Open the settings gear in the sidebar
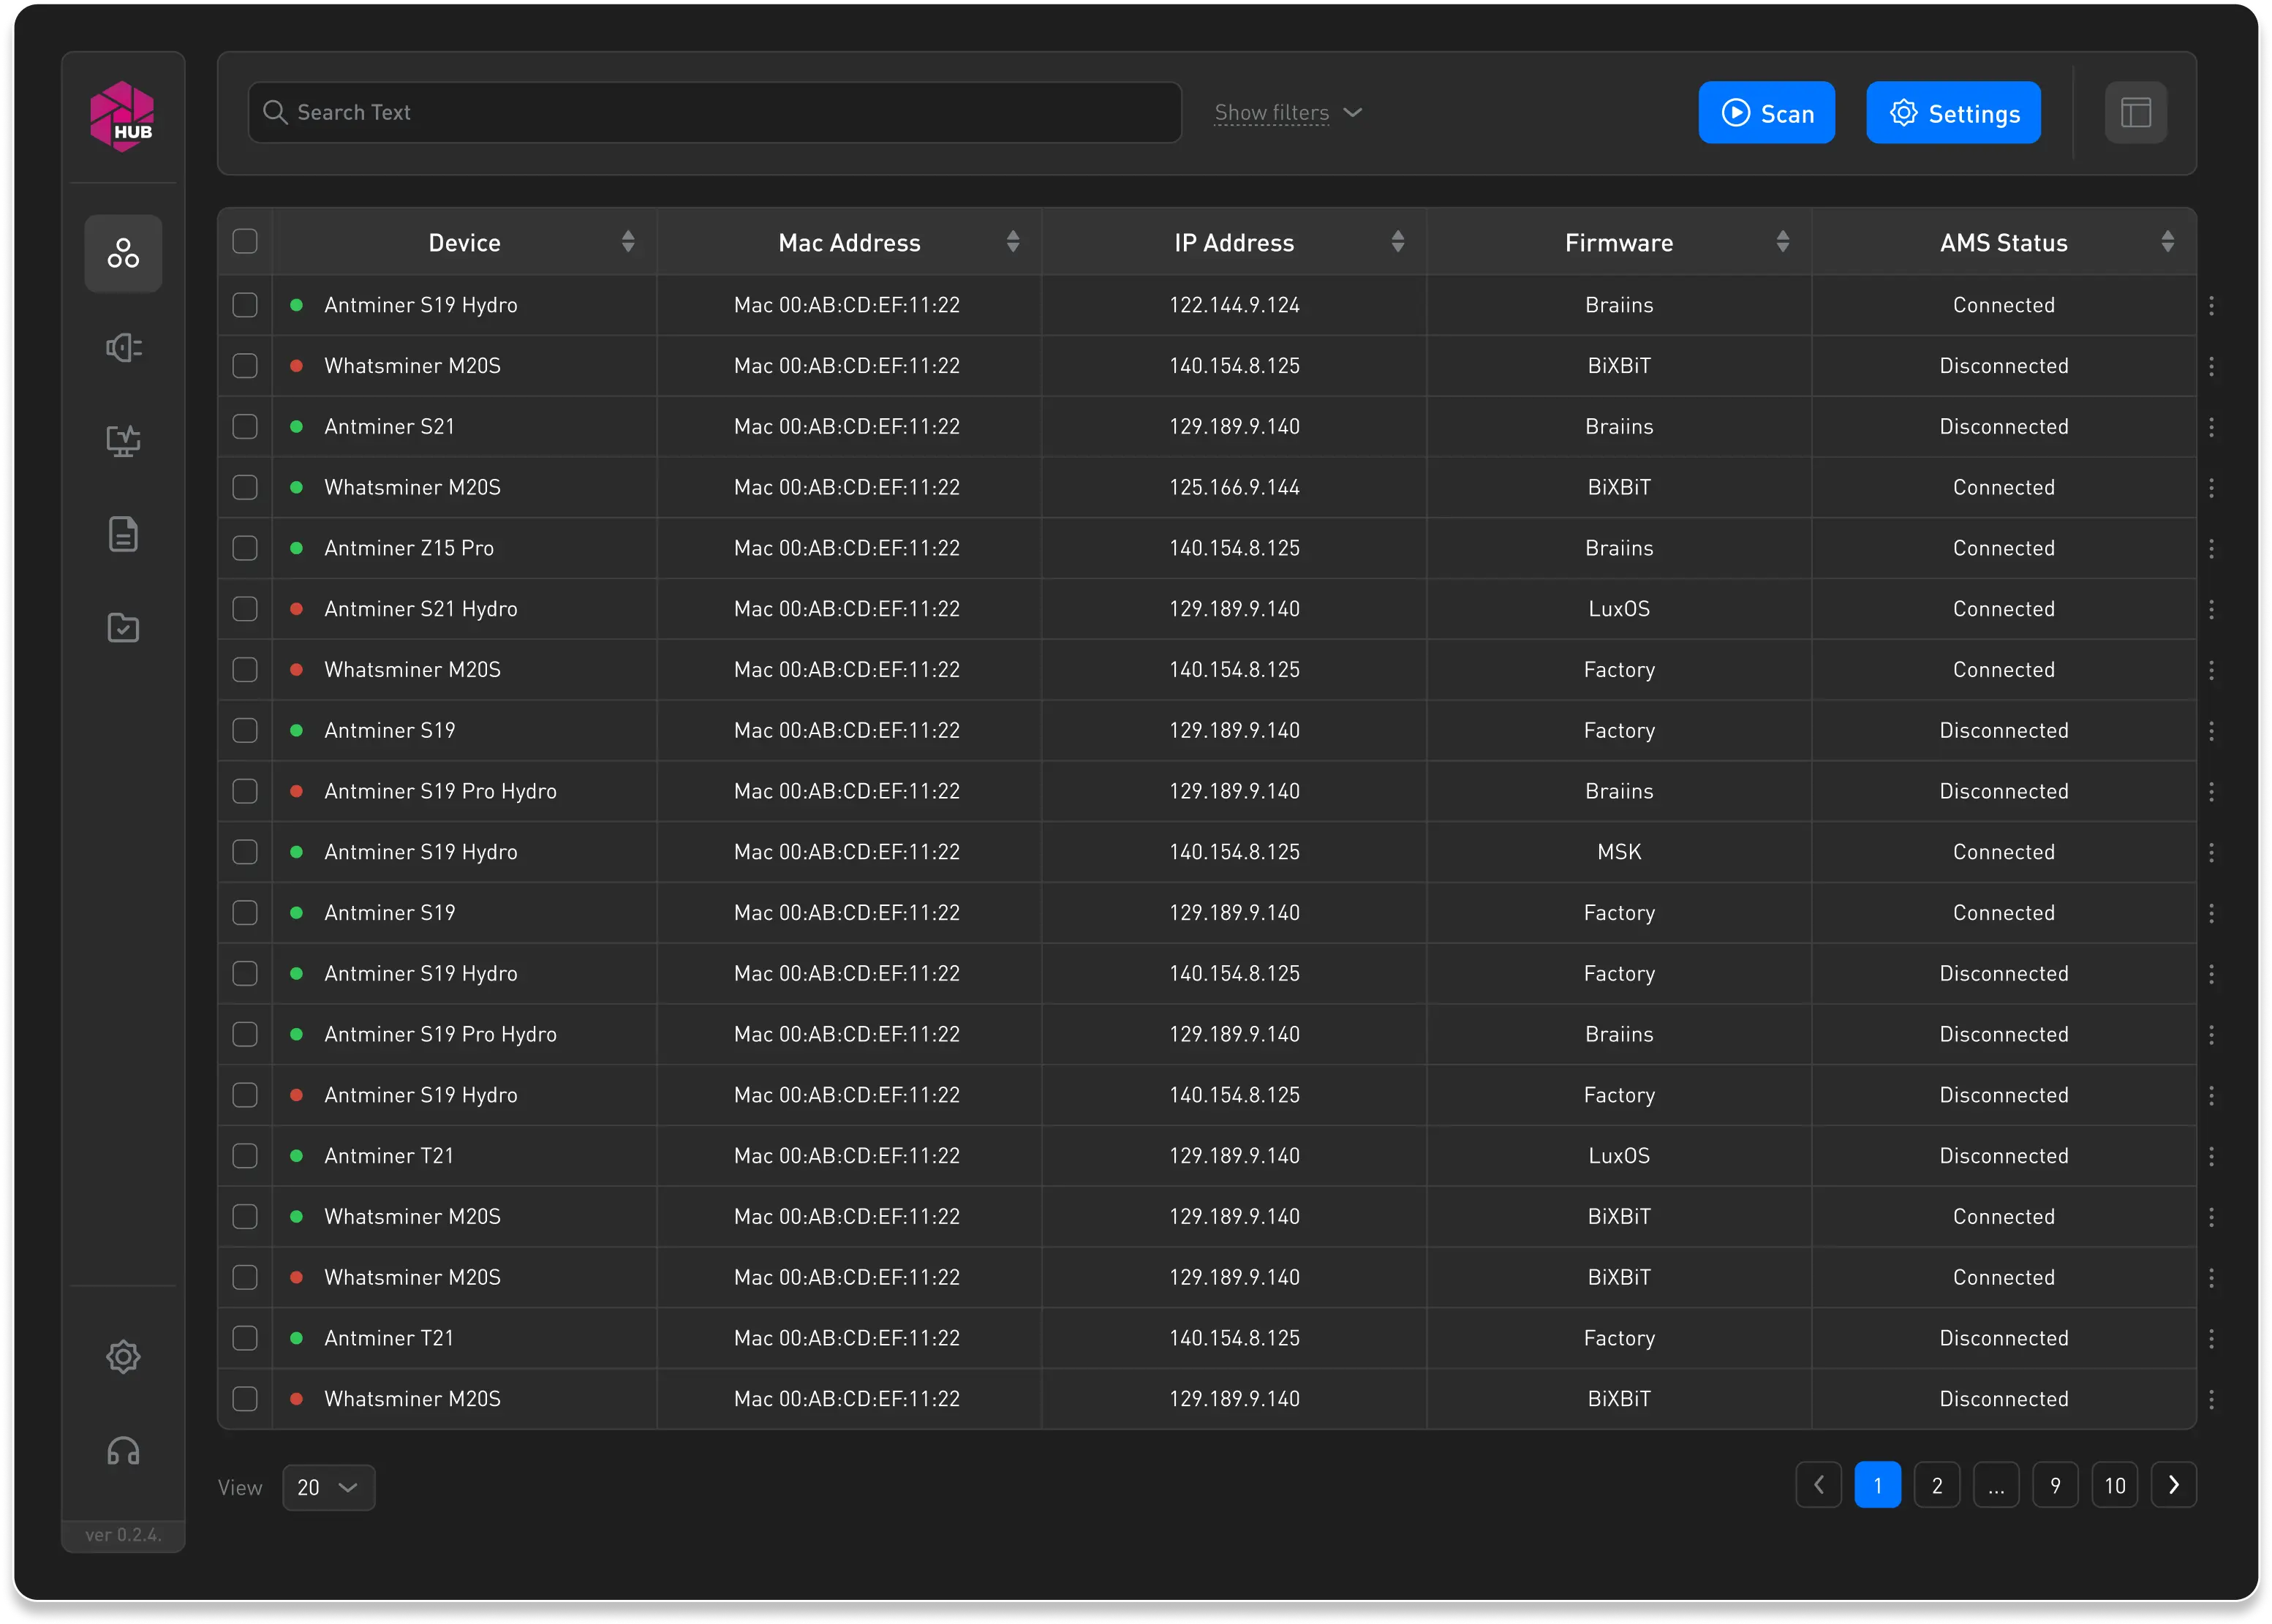Screen dimensions: 2272x1624 [x=123, y=1356]
